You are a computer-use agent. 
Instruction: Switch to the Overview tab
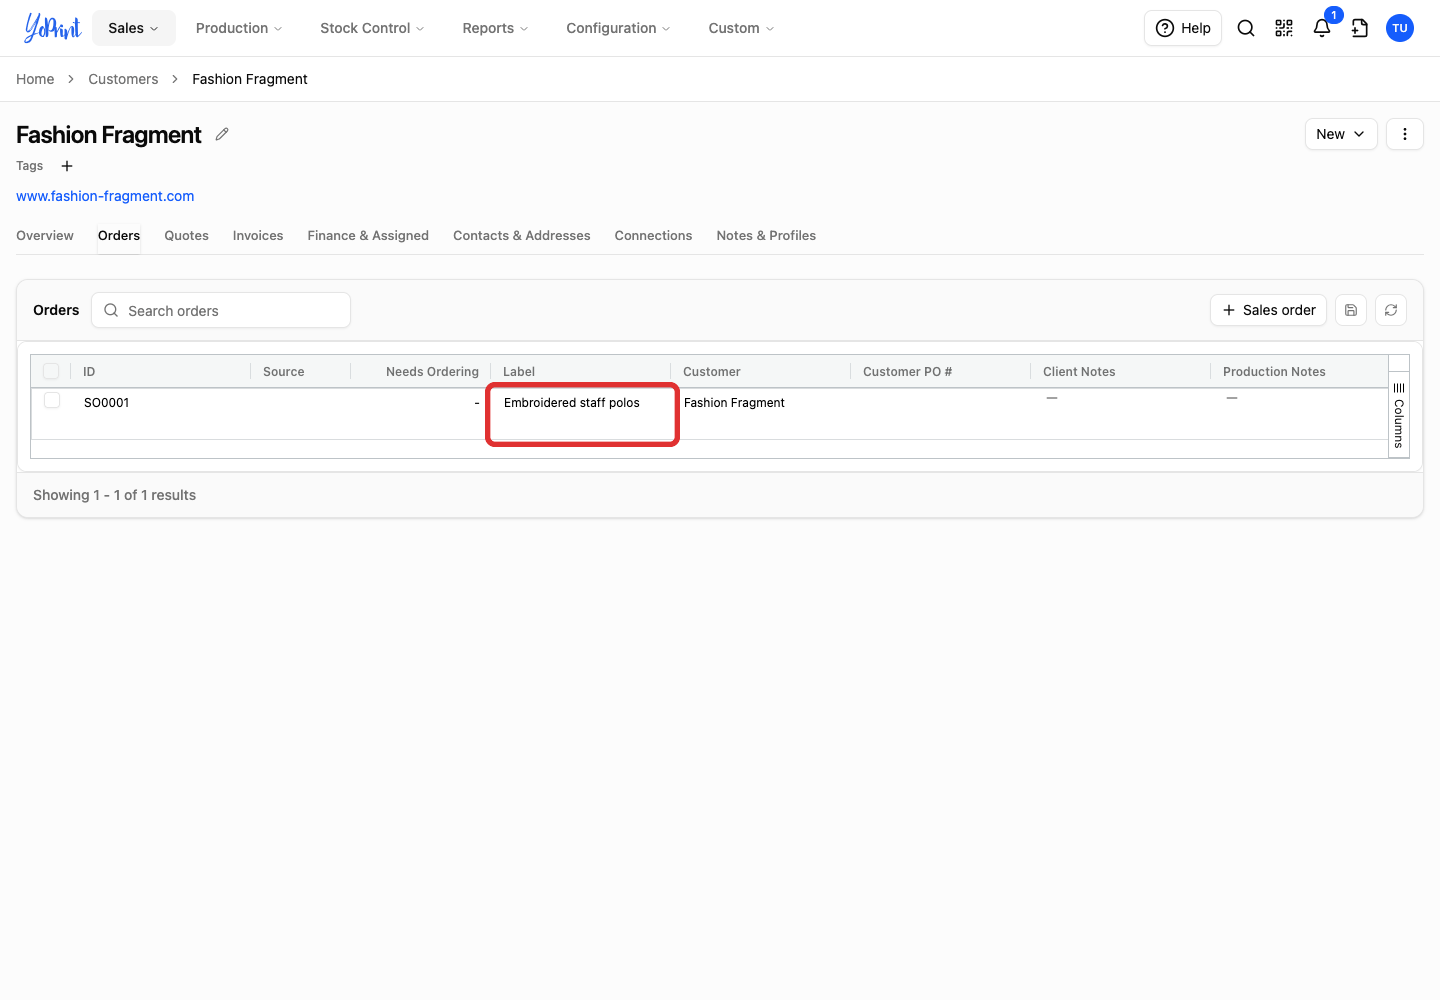coord(45,236)
